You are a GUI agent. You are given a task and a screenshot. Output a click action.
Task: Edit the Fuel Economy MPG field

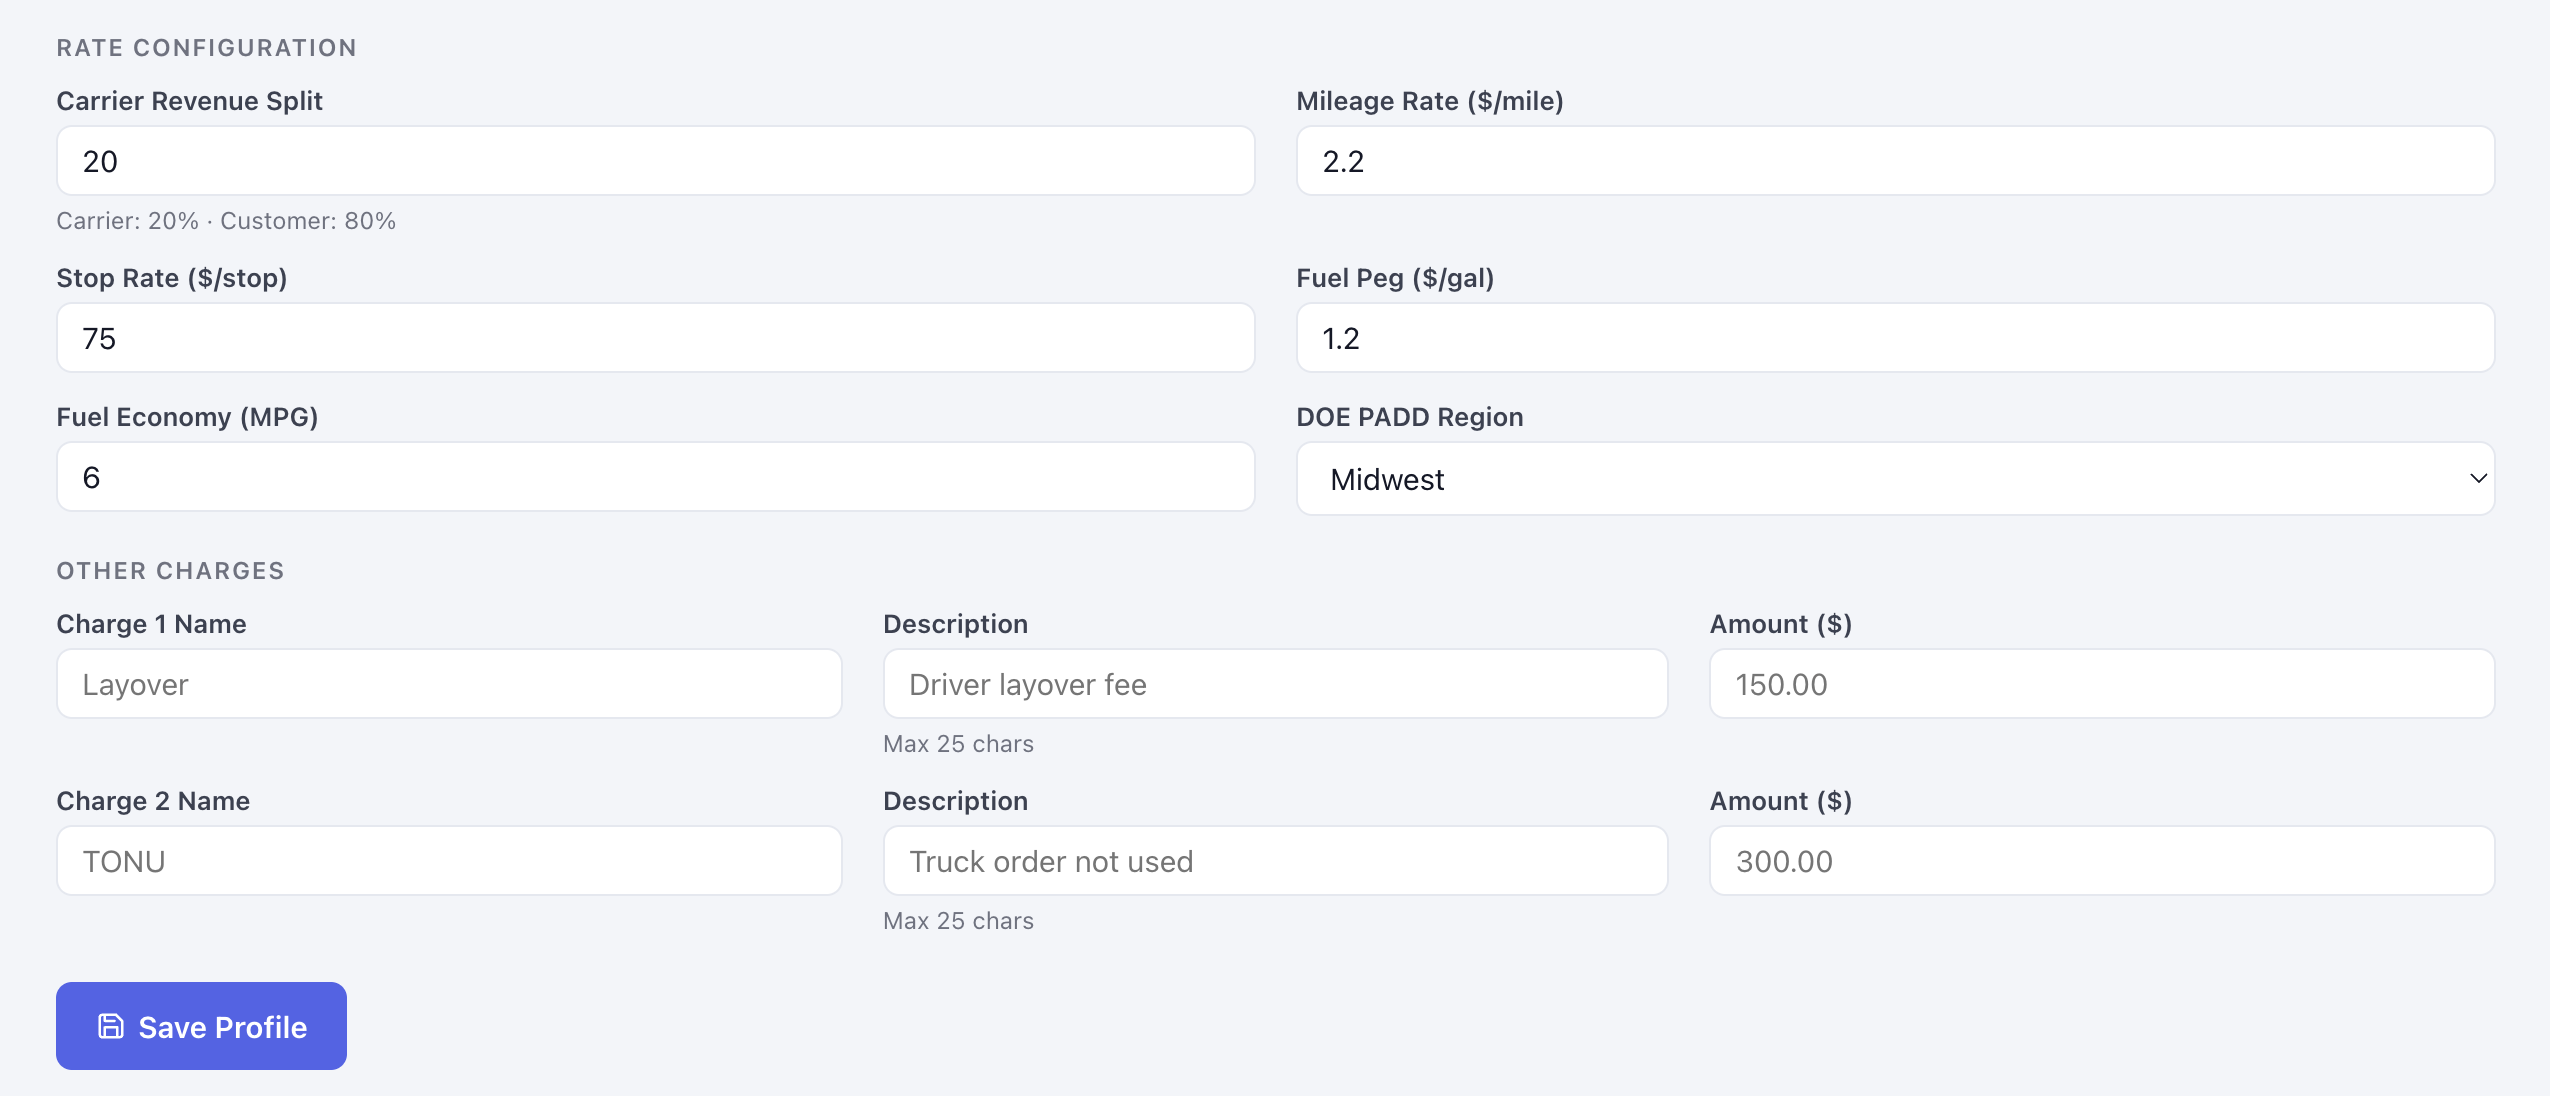[x=655, y=477]
